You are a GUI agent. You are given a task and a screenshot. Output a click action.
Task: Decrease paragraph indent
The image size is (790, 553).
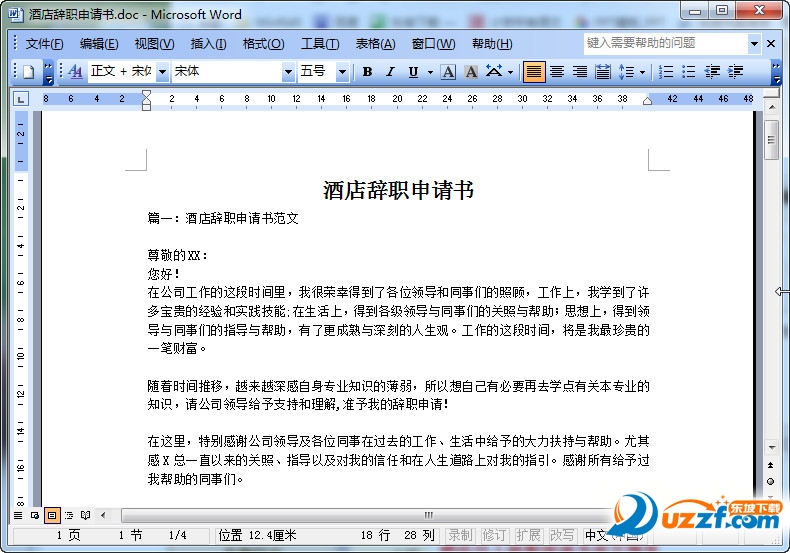[x=712, y=72]
